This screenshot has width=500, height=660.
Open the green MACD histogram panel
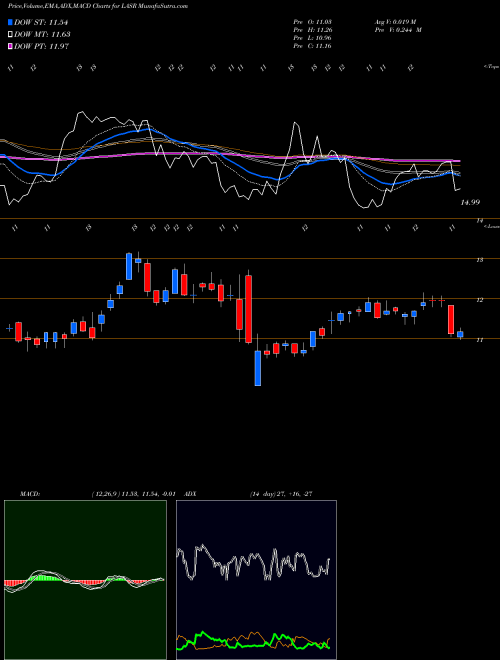tap(85, 580)
